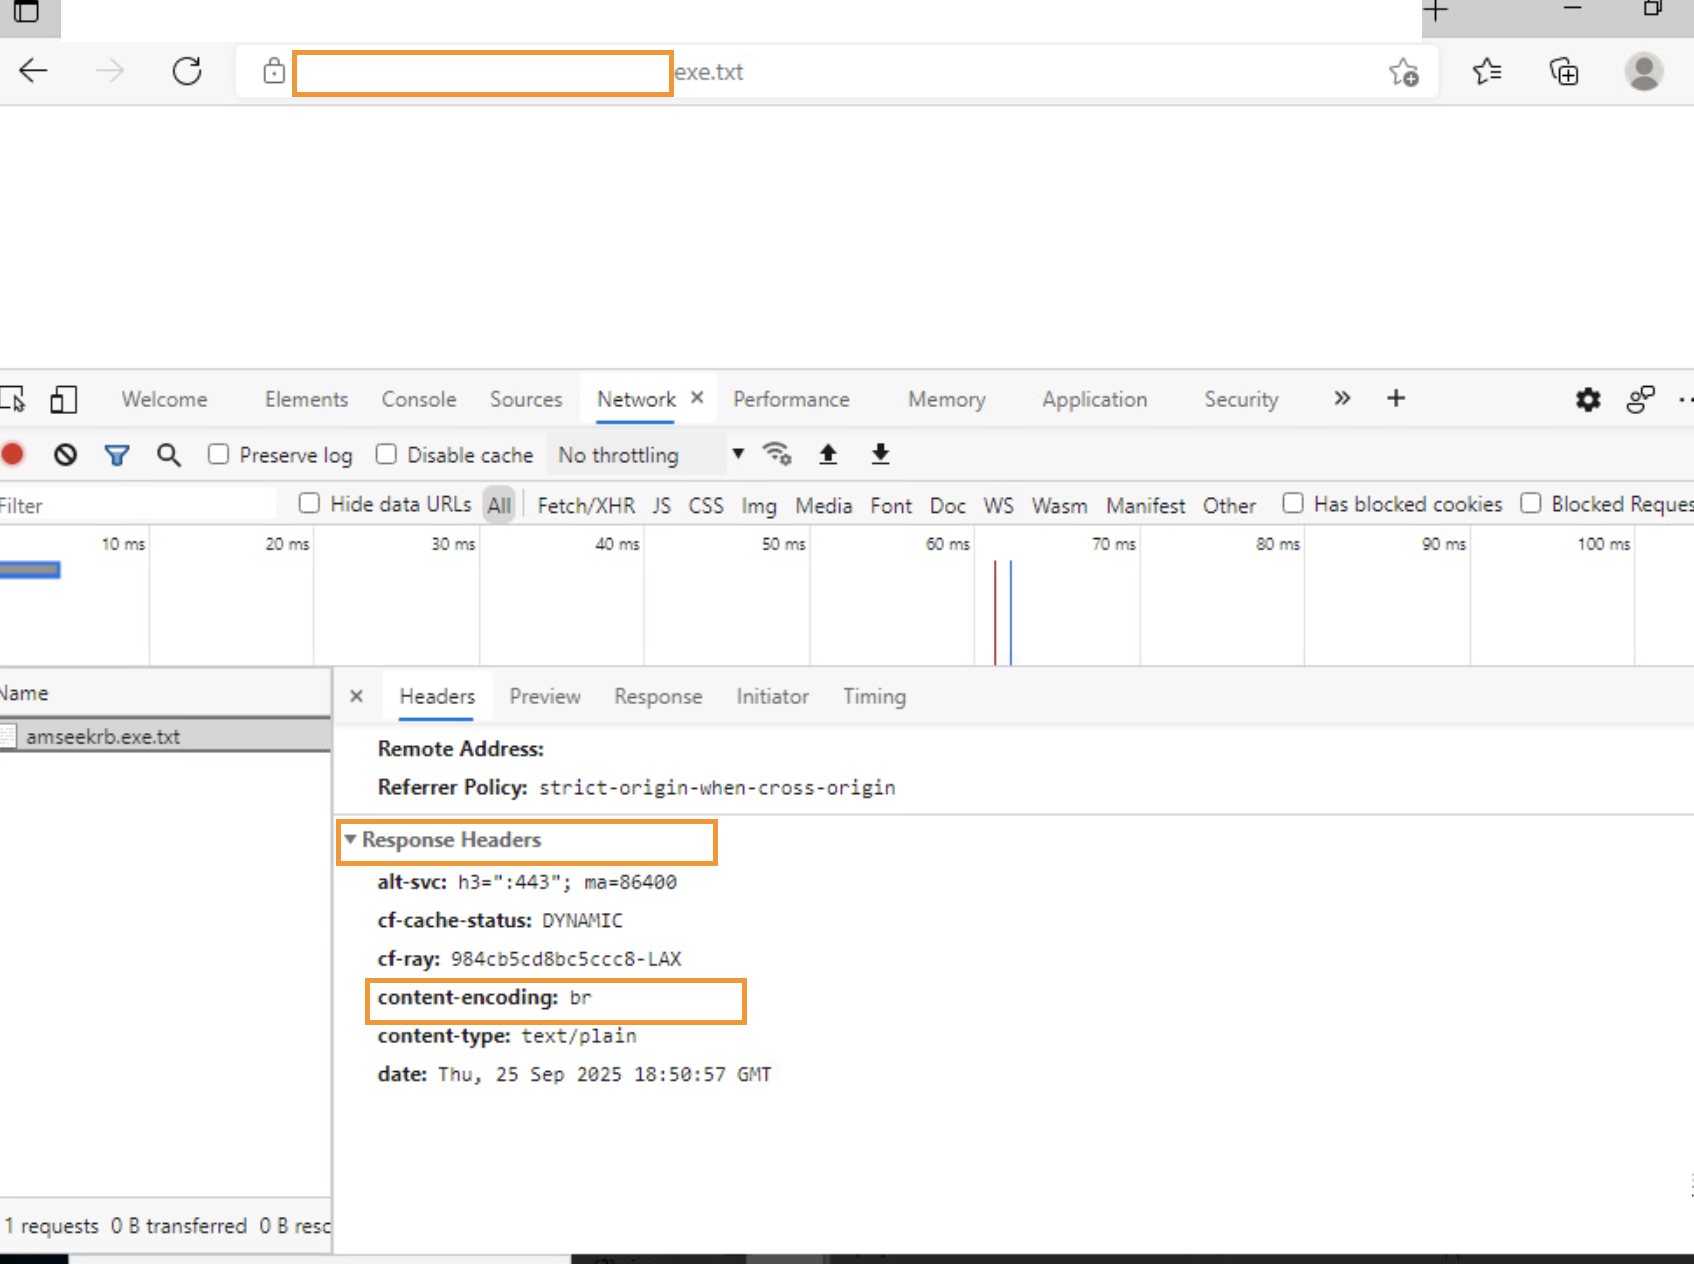The image size is (1694, 1264).
Task: Enable the Preserve log checkbox
Action: [218, 454]
